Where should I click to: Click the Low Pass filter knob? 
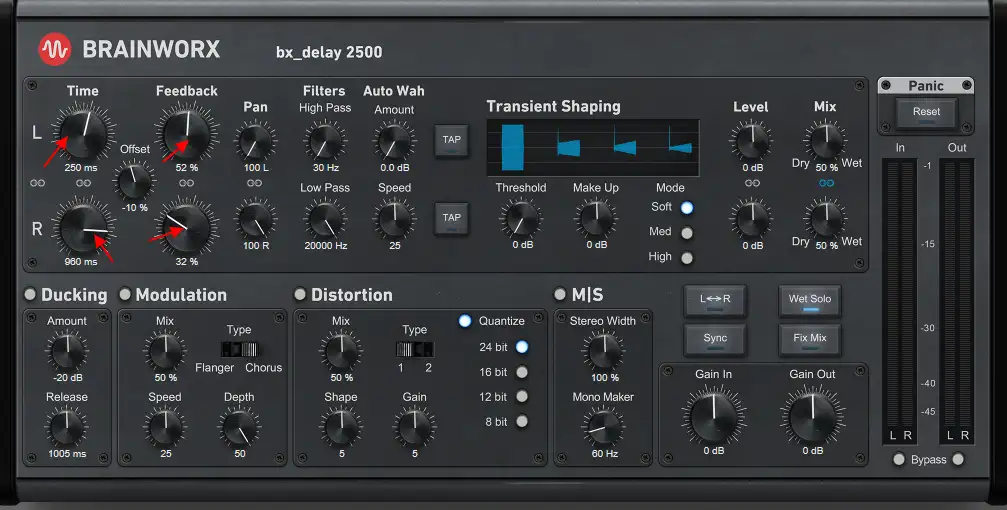click(x=325, y=220)
